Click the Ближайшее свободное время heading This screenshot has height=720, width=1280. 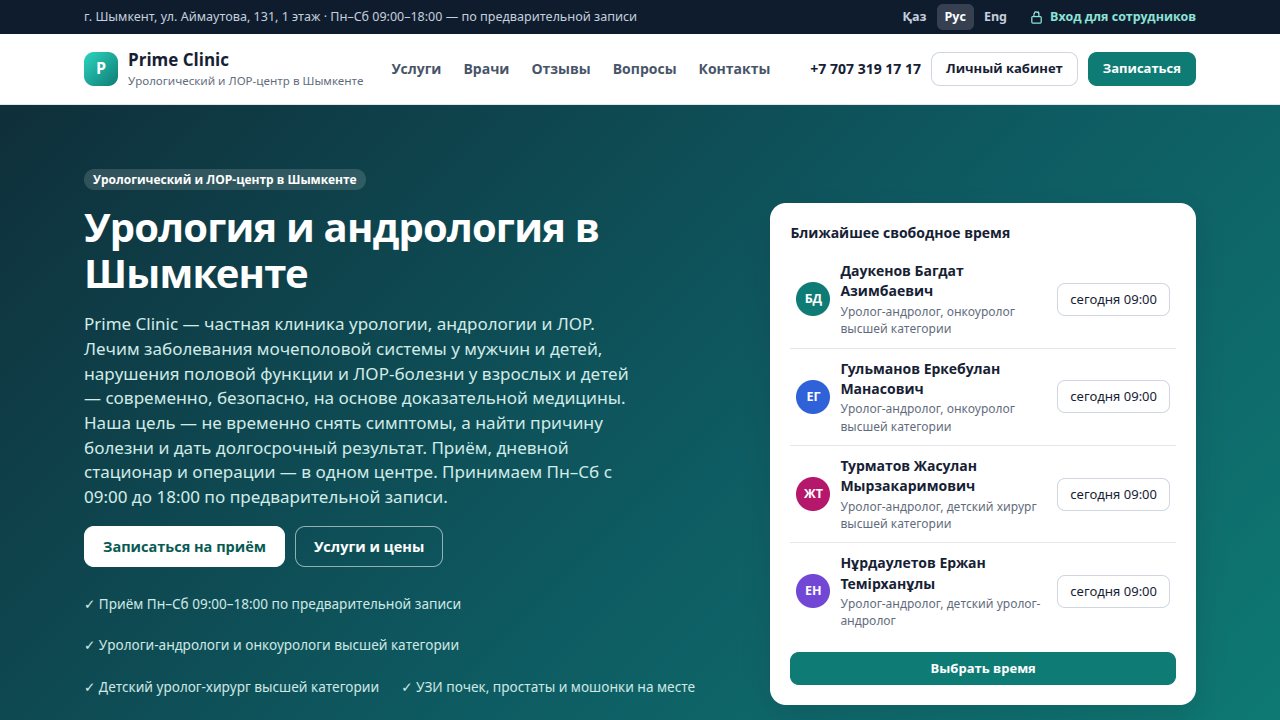click(x=900, y=233)
